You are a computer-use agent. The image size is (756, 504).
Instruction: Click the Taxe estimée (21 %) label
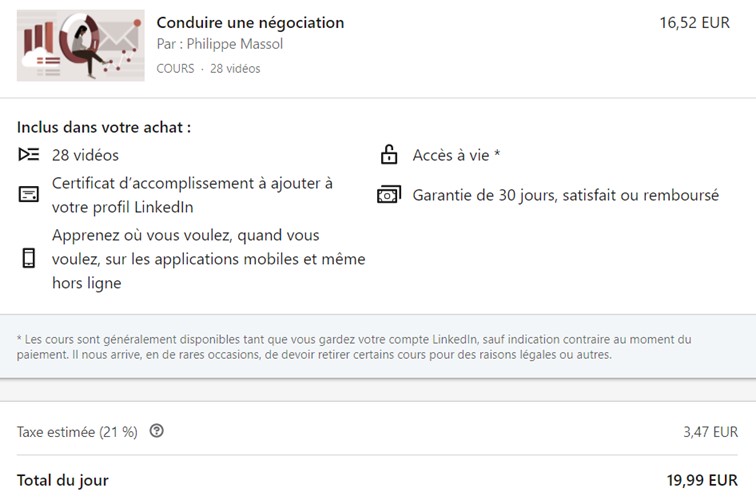click(77, 432)
